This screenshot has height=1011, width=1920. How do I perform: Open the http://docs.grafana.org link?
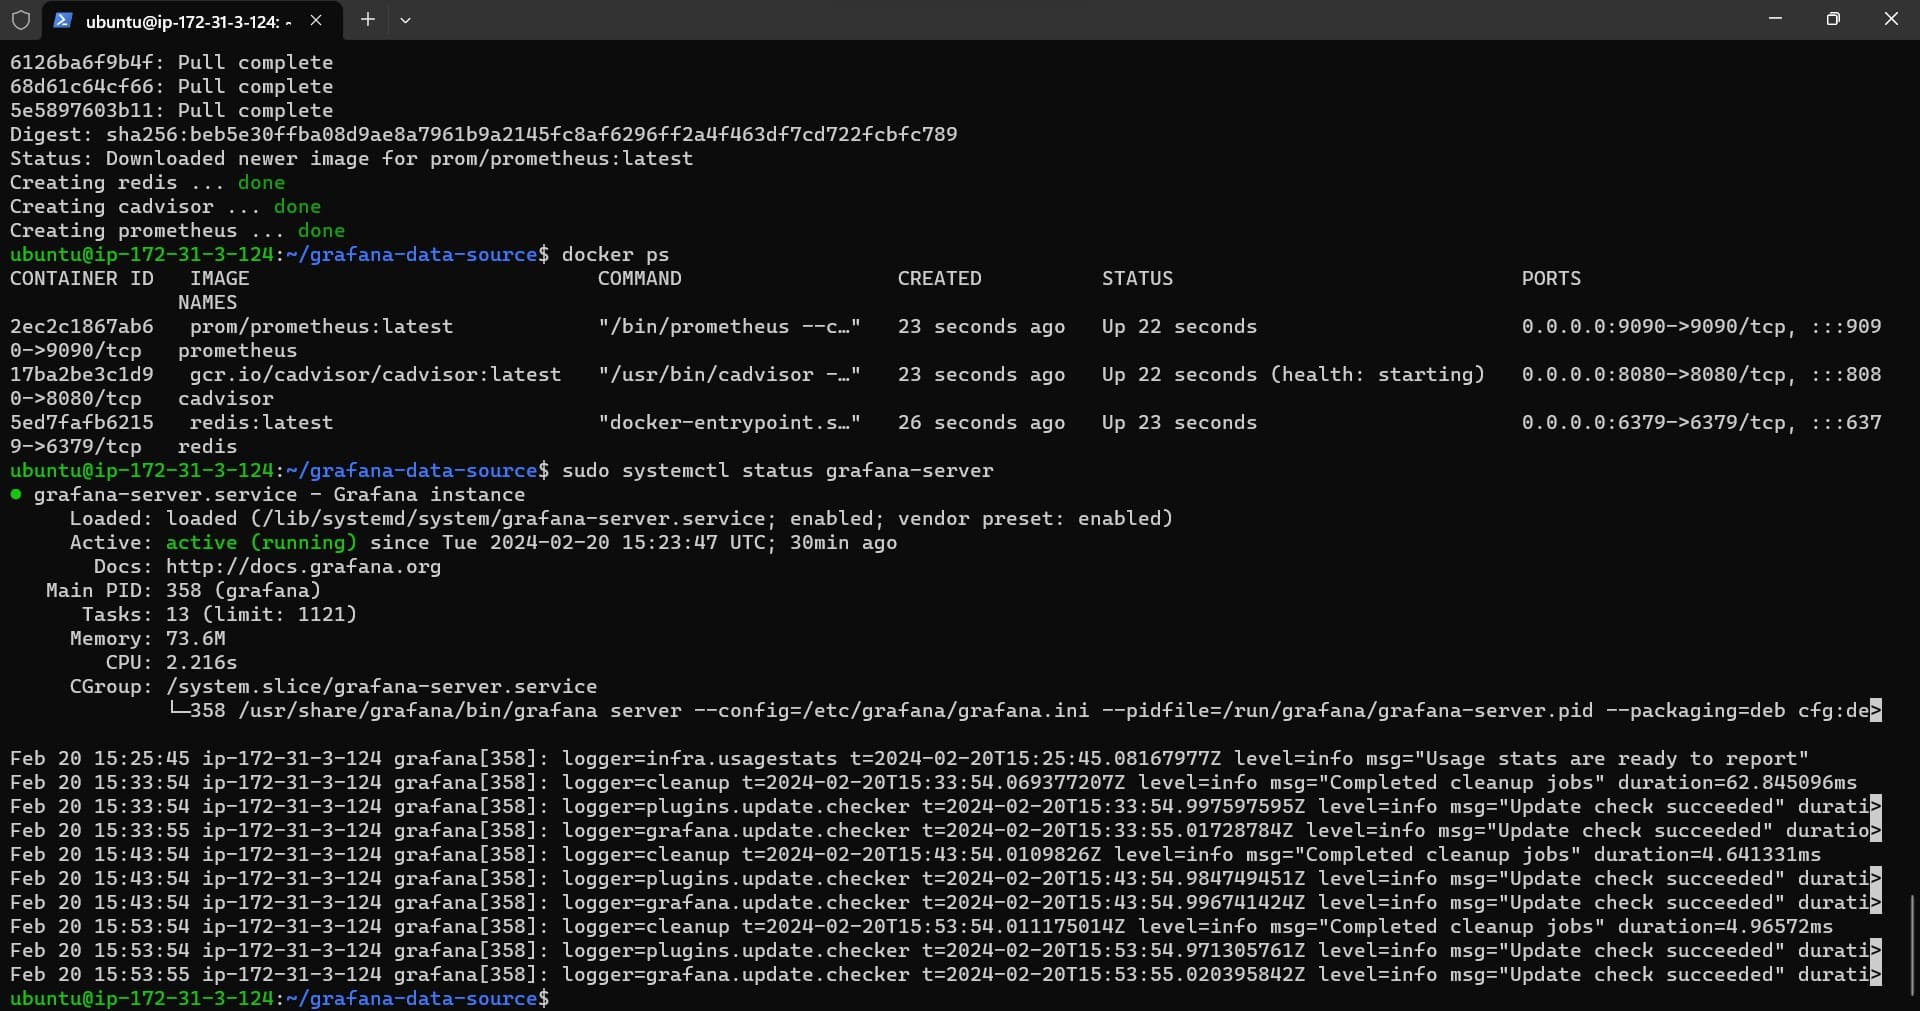pos(303,567)
